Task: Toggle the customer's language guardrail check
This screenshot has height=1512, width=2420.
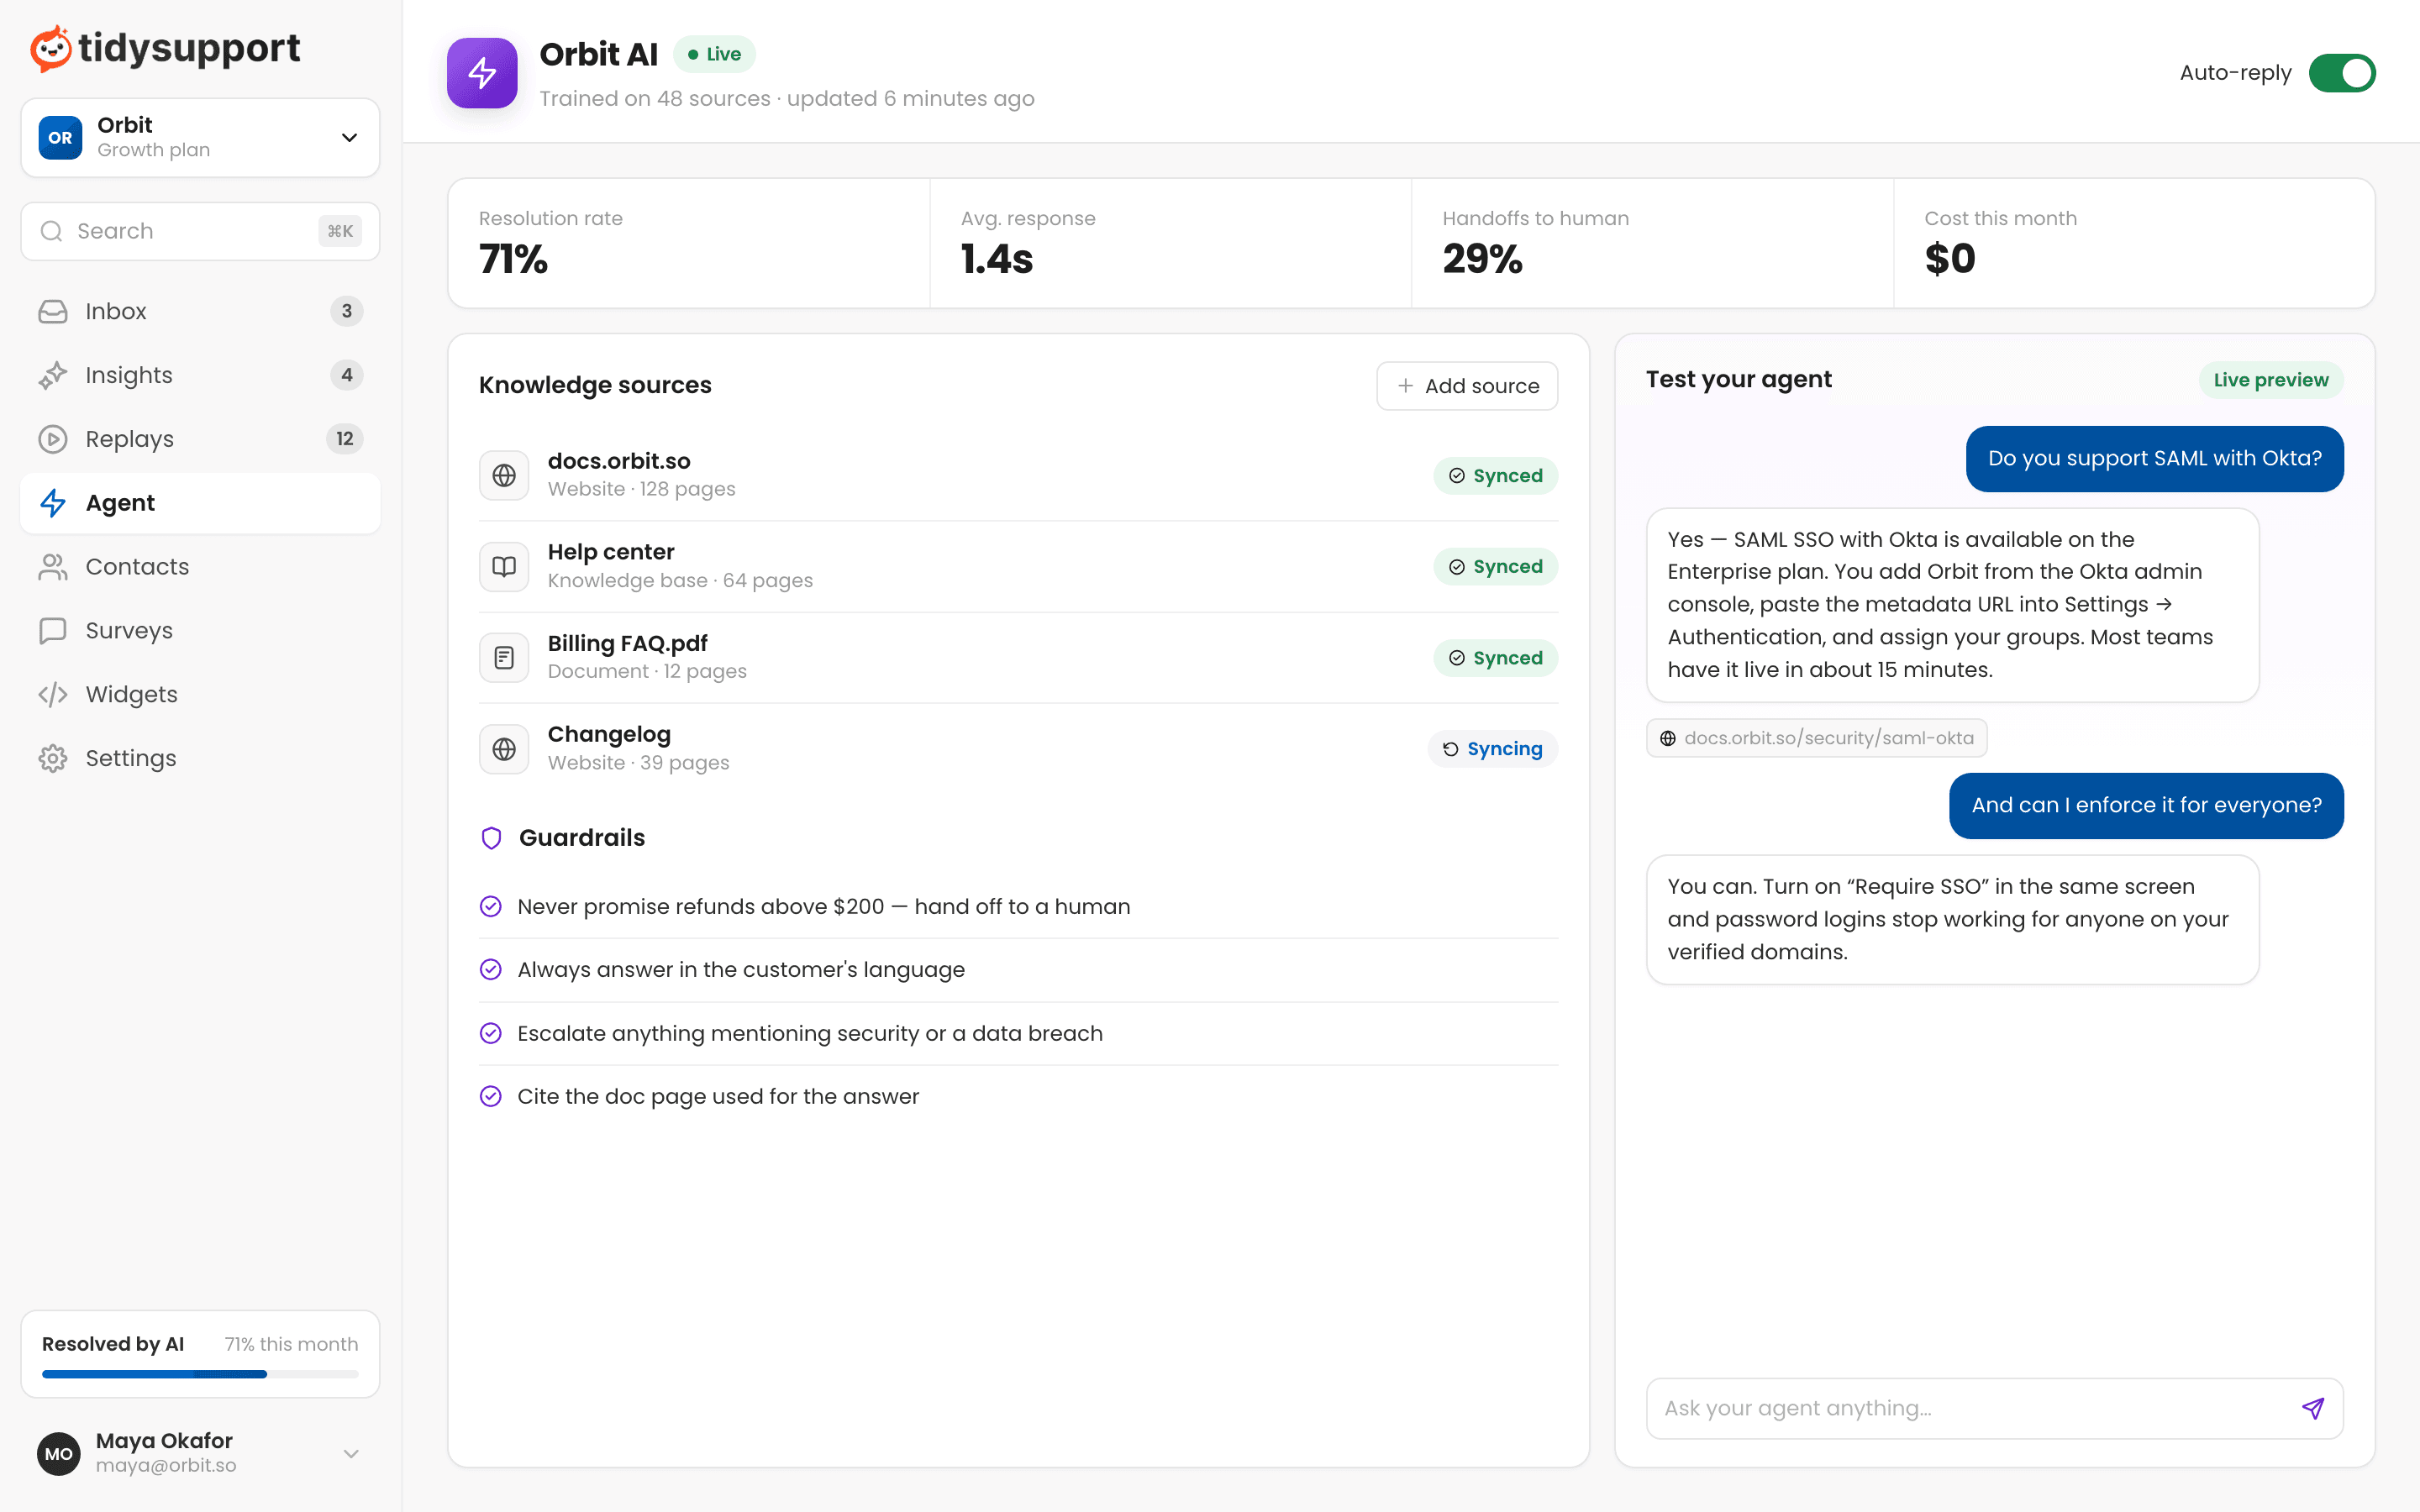Action: (x=491, y=969)
